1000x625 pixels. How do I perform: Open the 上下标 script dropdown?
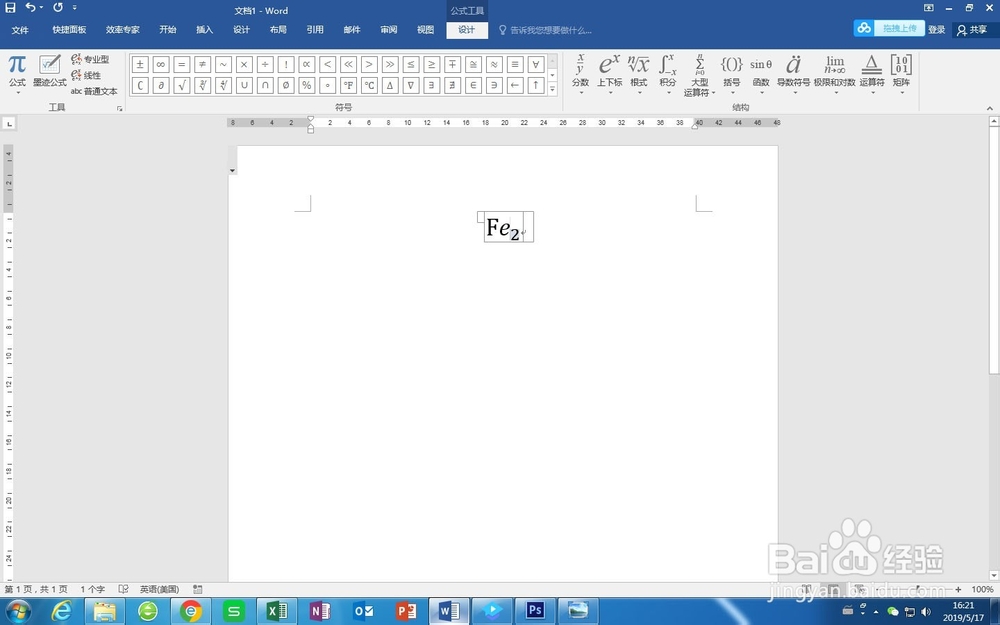click(x=610, y=74)
